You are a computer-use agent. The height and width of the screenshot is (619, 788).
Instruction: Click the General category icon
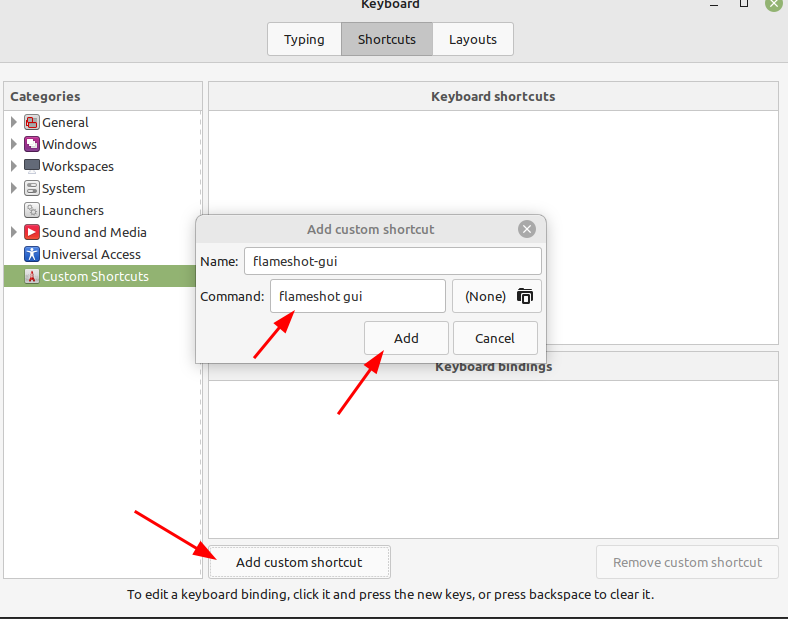pyautogui.click(x=31, y=123)
